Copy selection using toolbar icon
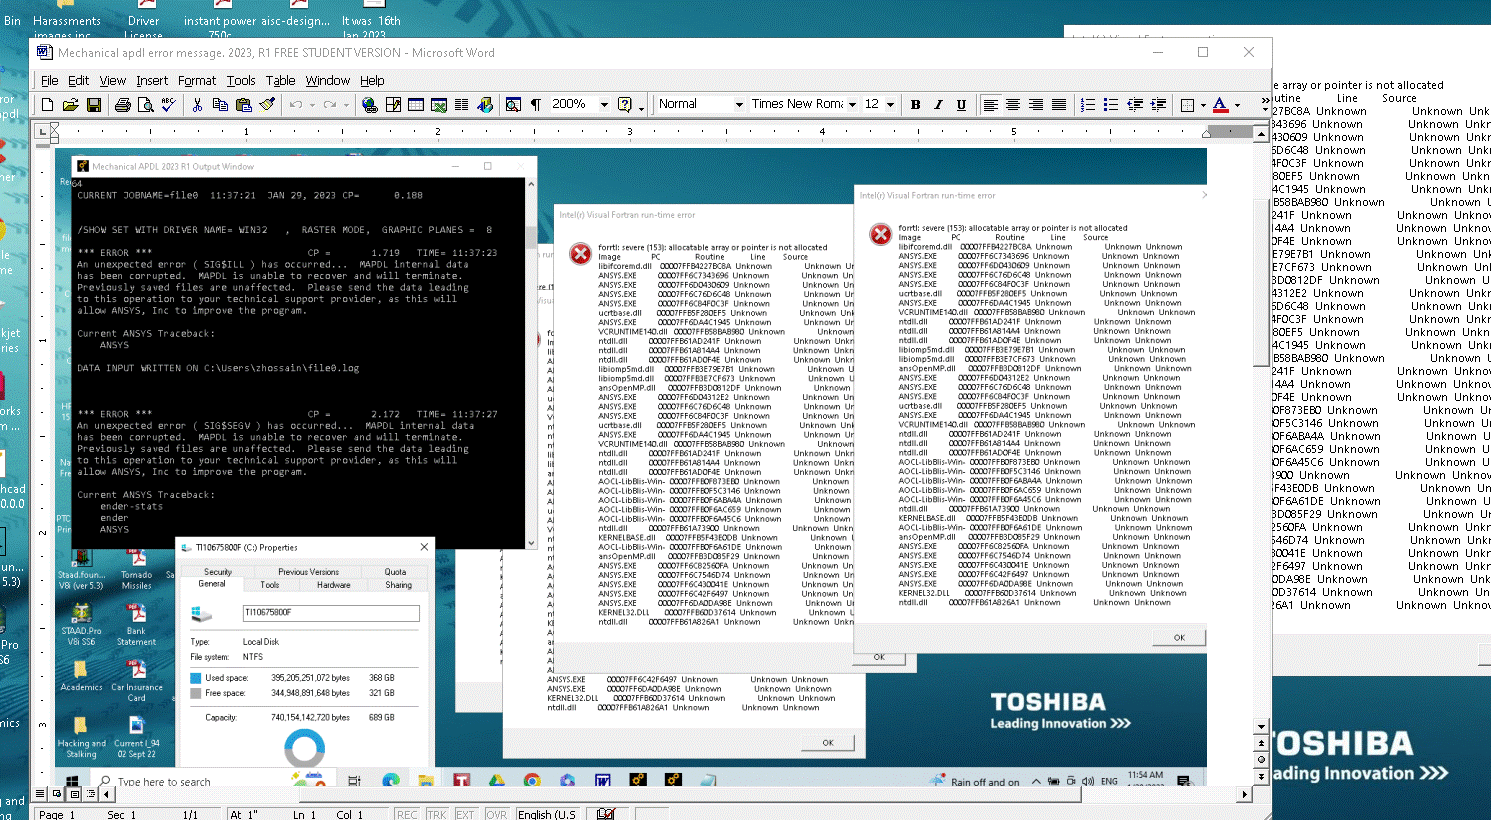The width and height of the screenshot is (1491, 820). tap(221, 104)
